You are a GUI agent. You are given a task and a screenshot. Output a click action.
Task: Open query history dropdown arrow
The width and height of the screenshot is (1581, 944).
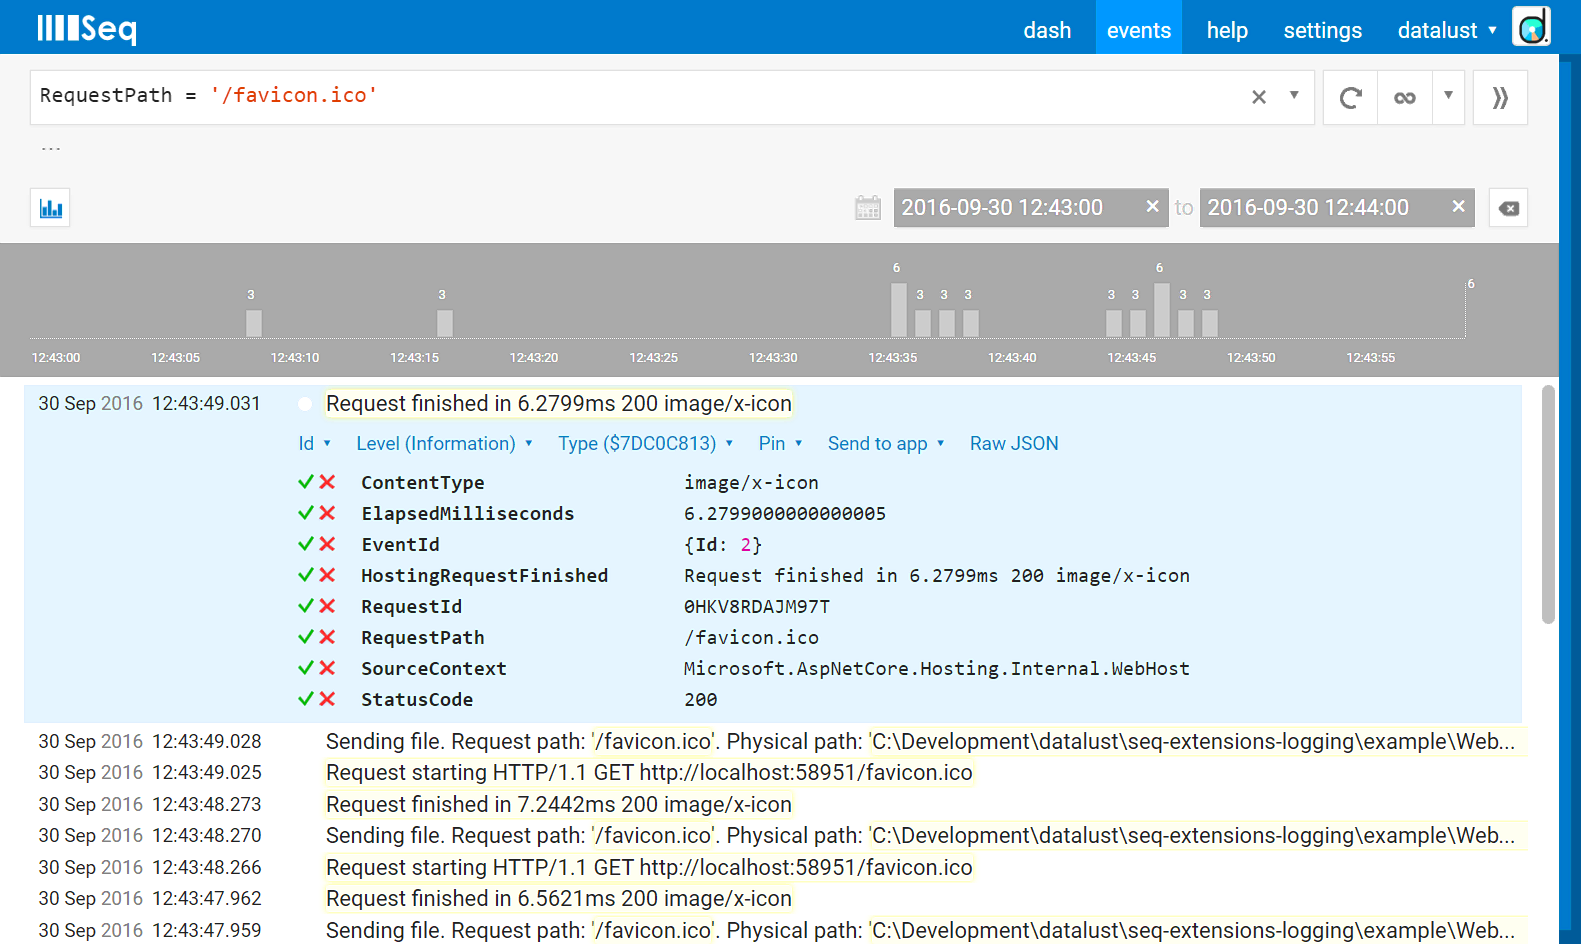coord(1294,96)
